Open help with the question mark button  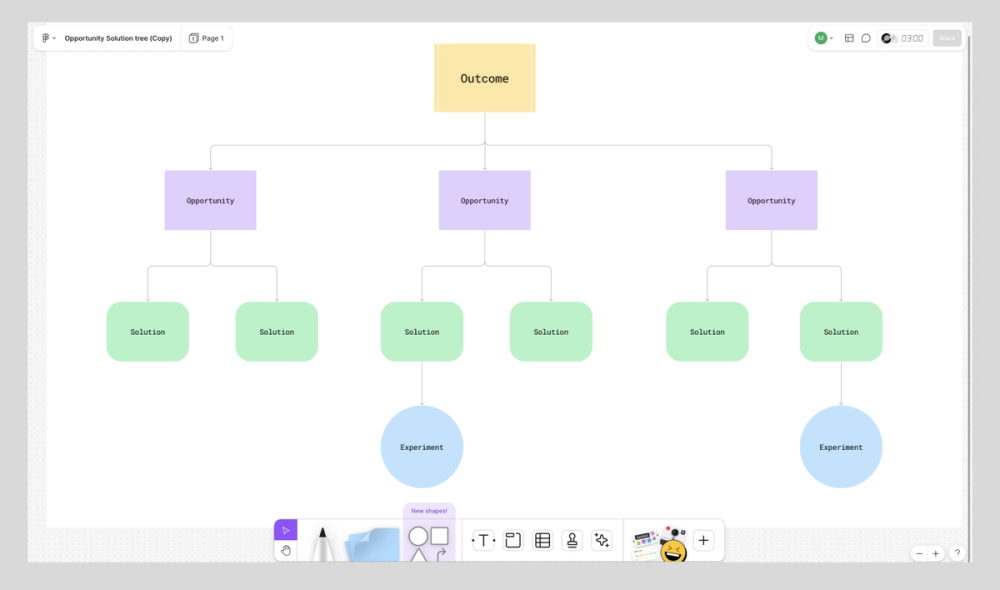(x=957, y=552)
